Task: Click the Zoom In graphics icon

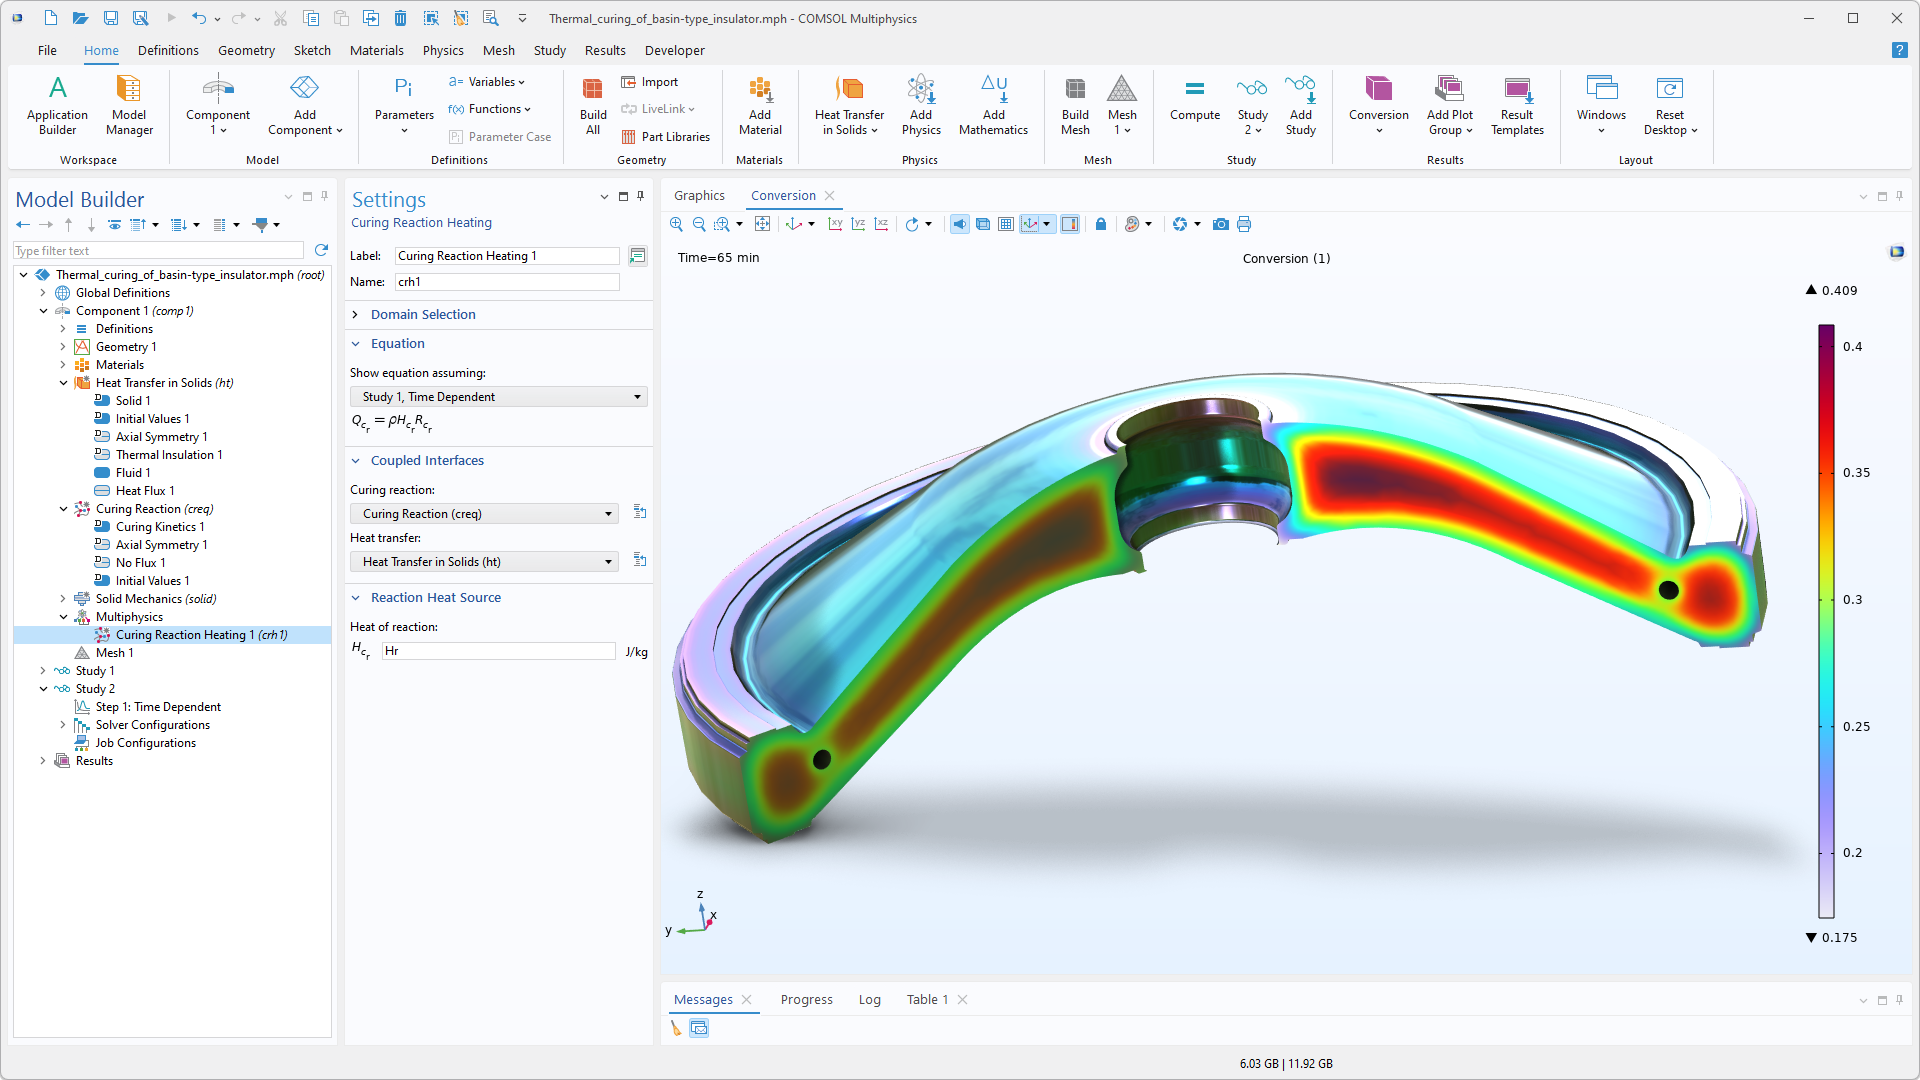Action: point(677,224)
